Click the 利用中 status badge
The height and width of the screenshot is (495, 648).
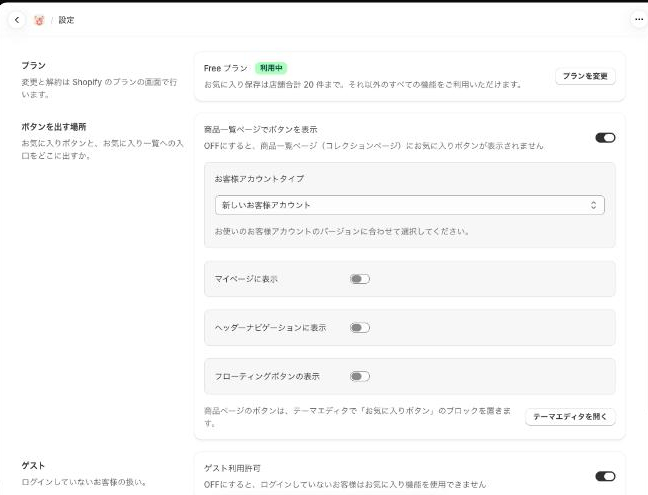(271, 68)
